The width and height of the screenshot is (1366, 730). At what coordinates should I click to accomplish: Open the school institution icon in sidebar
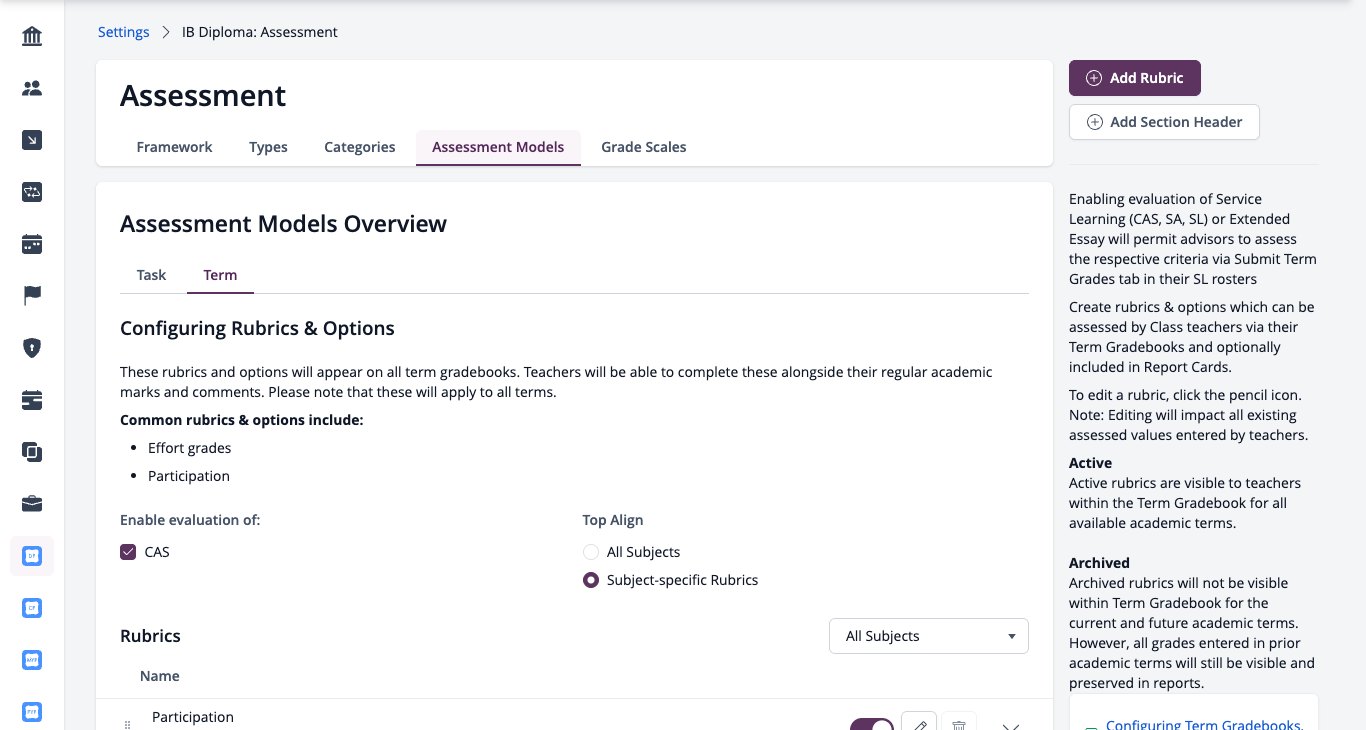pos(32,37)
